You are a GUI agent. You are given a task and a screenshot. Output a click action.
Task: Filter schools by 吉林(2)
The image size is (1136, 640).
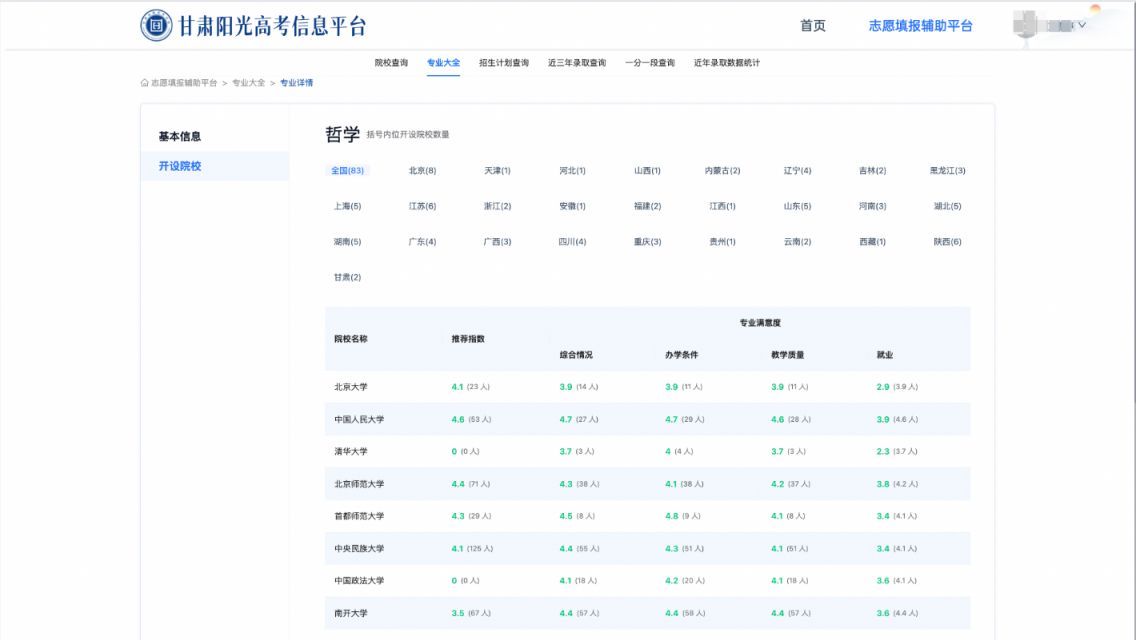(872, 170)
